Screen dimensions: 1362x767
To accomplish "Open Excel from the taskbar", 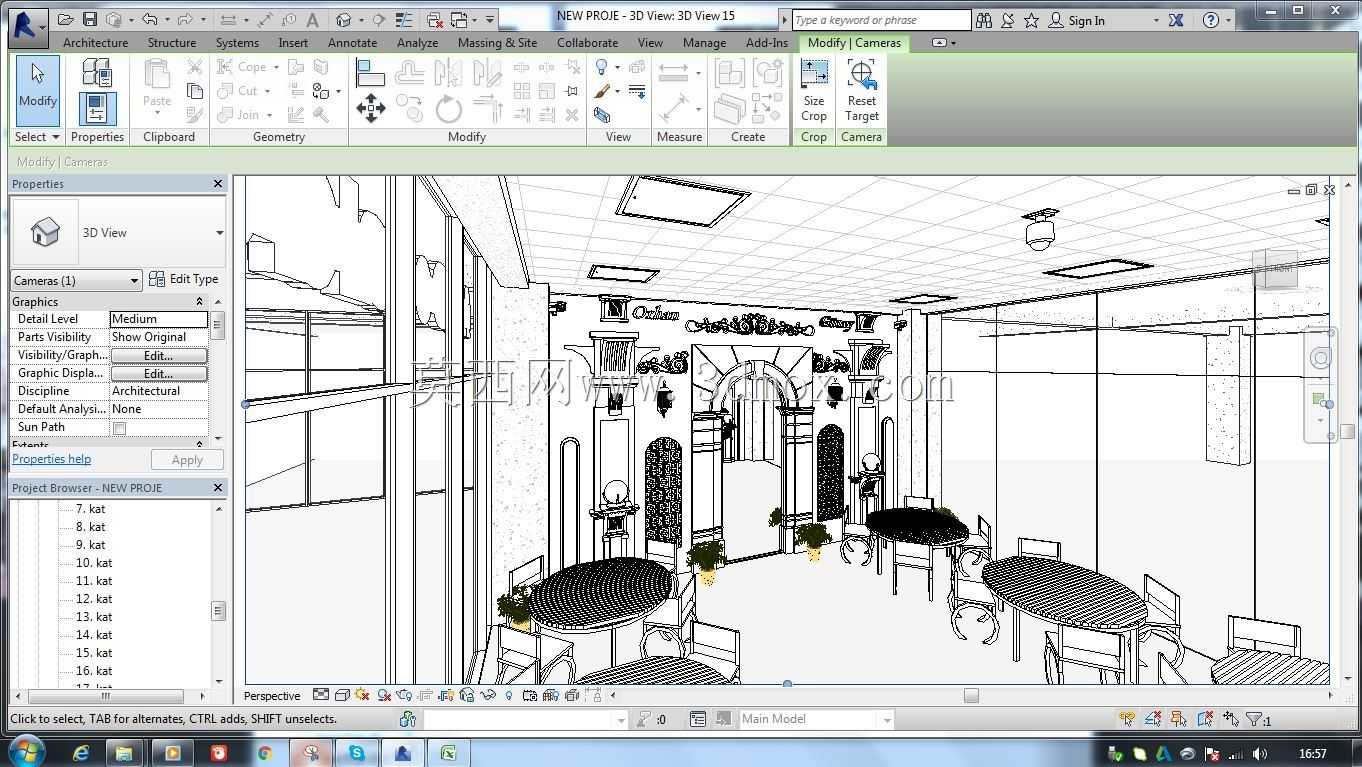I will 448,753.
